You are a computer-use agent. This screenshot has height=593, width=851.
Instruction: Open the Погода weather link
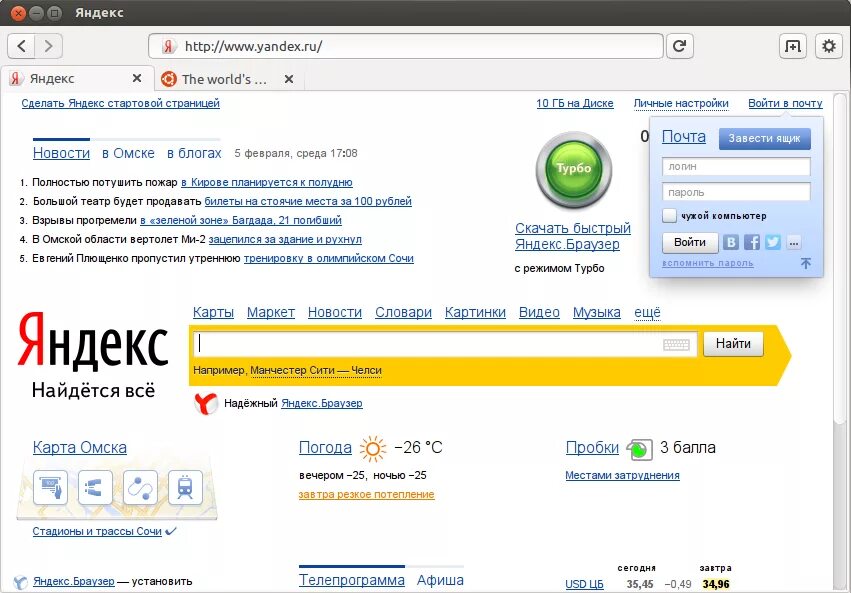325,448
